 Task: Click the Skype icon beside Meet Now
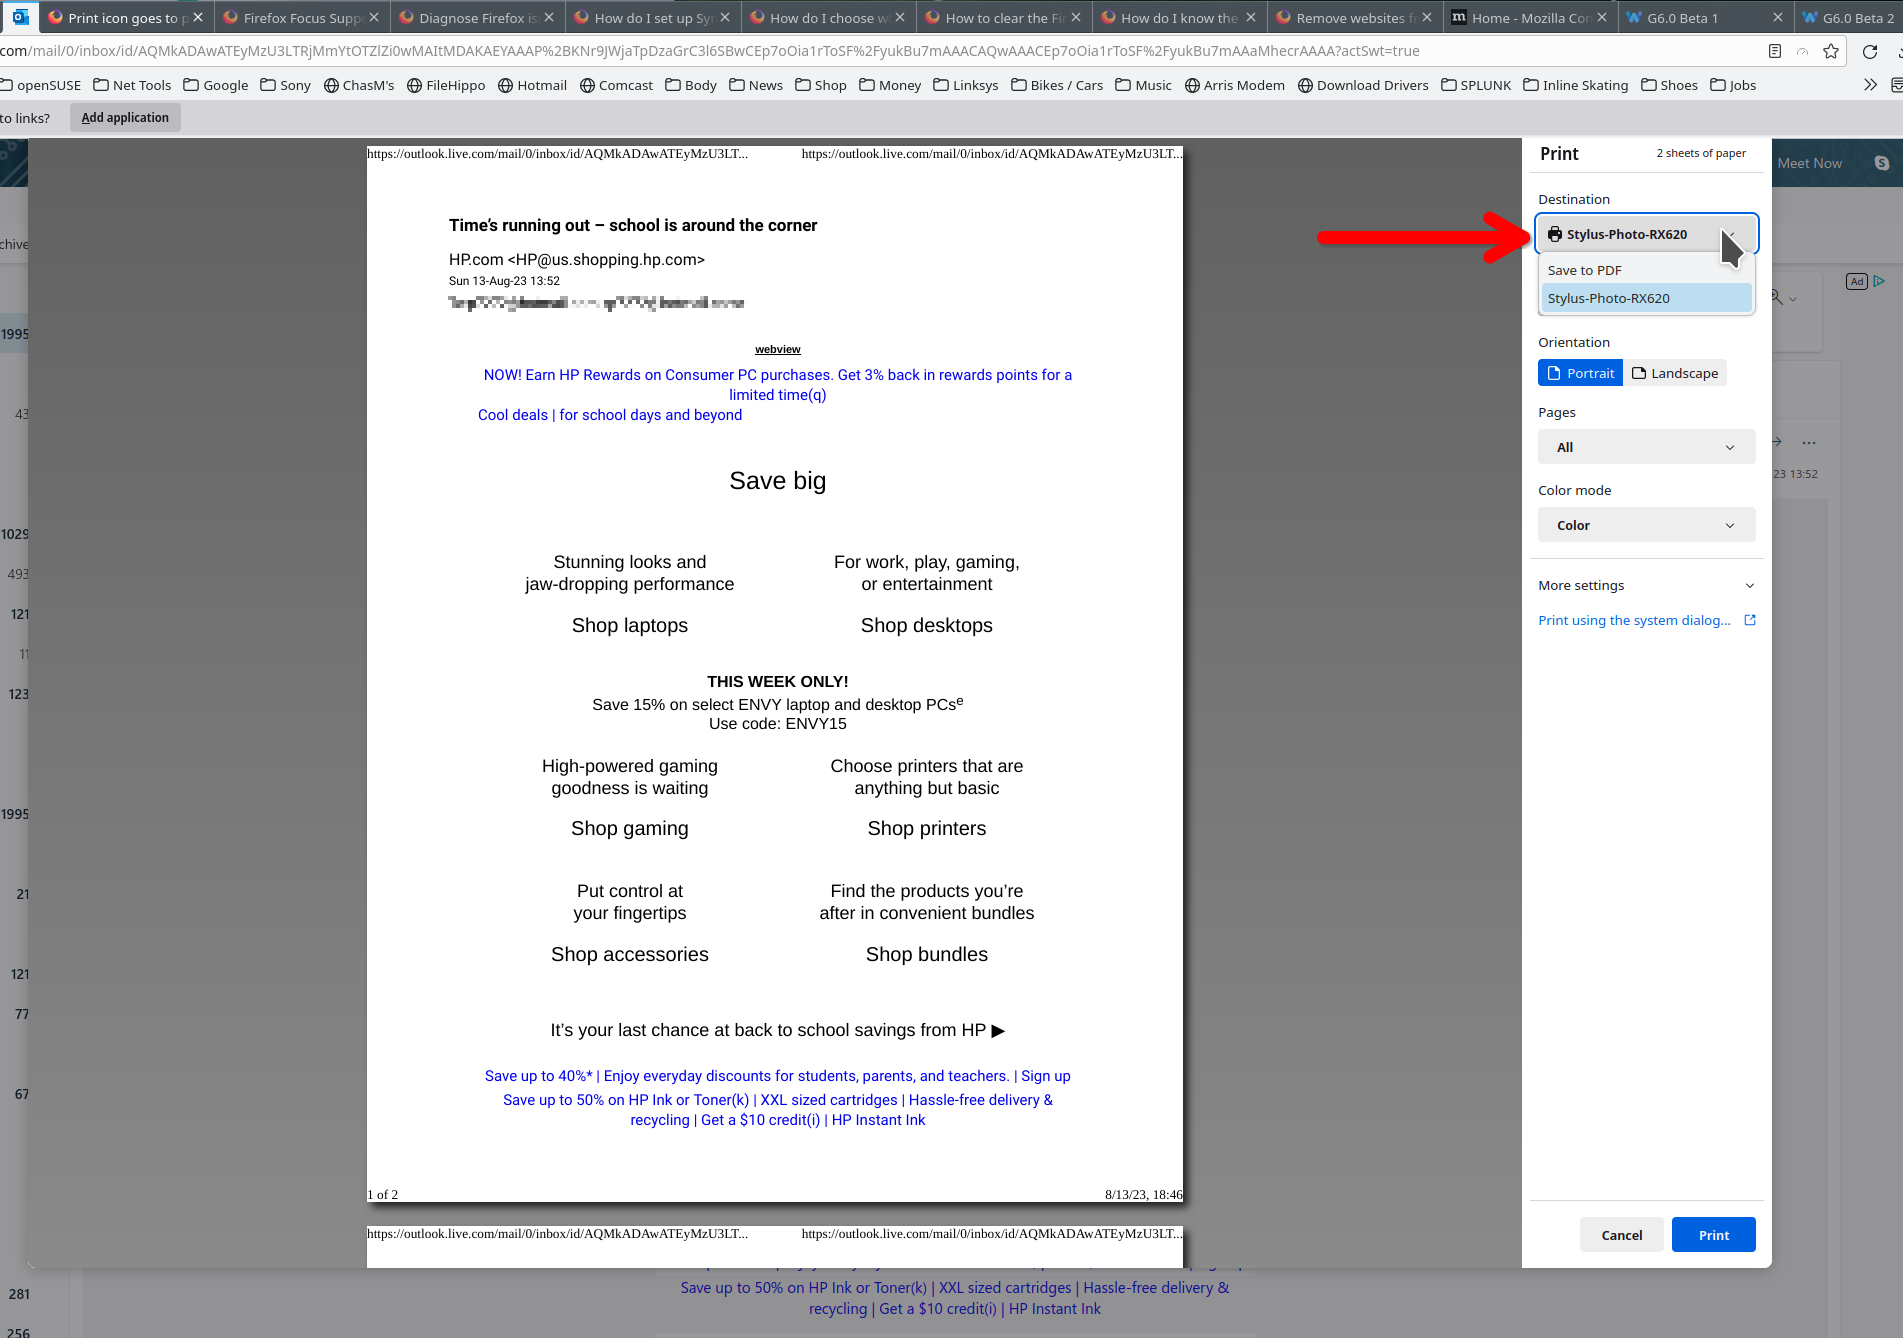pyautogui.click(x=1882, y=163)
